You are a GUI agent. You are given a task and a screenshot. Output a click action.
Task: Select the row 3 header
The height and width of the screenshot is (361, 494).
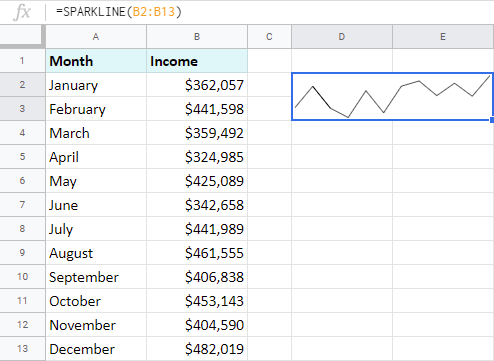point(22,109)
